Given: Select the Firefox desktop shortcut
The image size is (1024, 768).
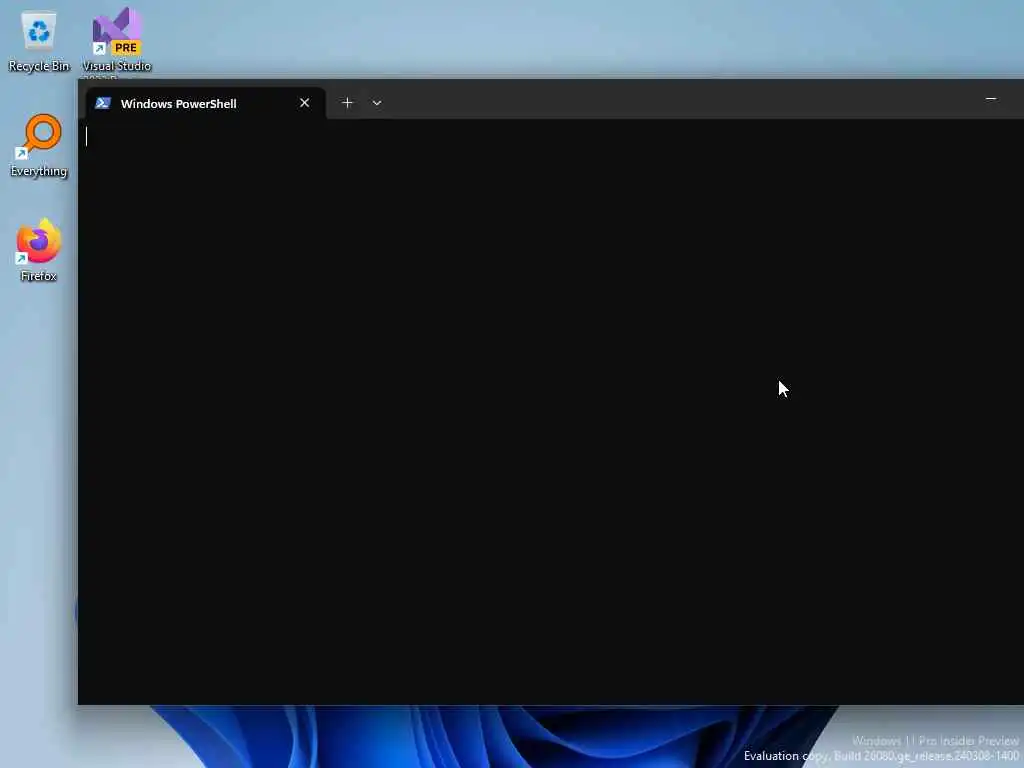Looking at the screenshot, I should [x=39, y=250].
